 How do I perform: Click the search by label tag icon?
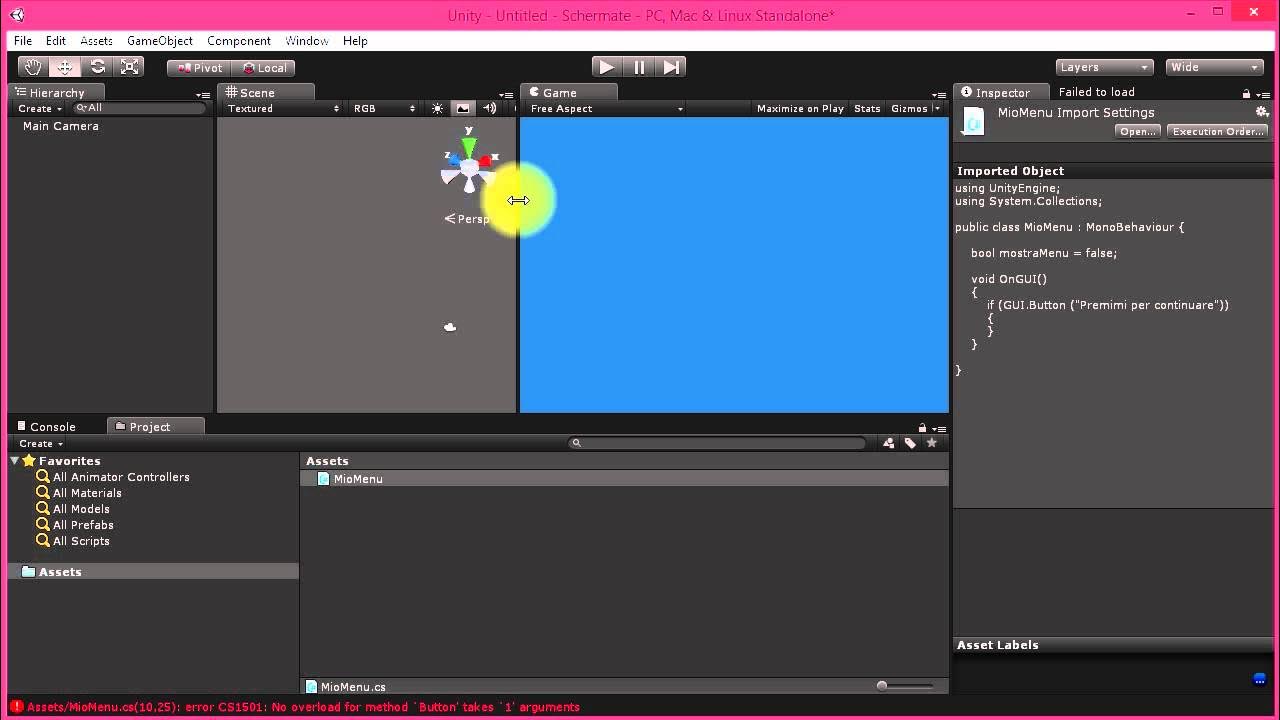pyautogui.click(x=910, y=443)
